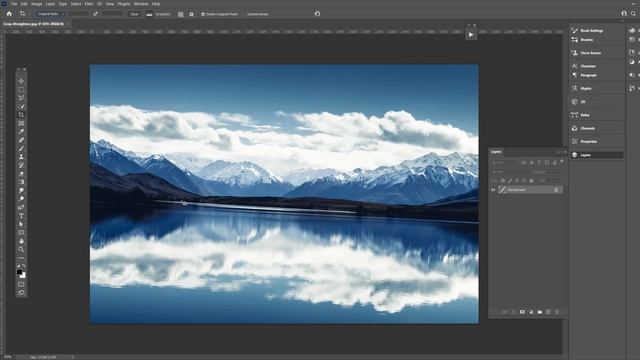Swap foreground and background colors
Screen dimensions: 640x360
click(24, 266)
